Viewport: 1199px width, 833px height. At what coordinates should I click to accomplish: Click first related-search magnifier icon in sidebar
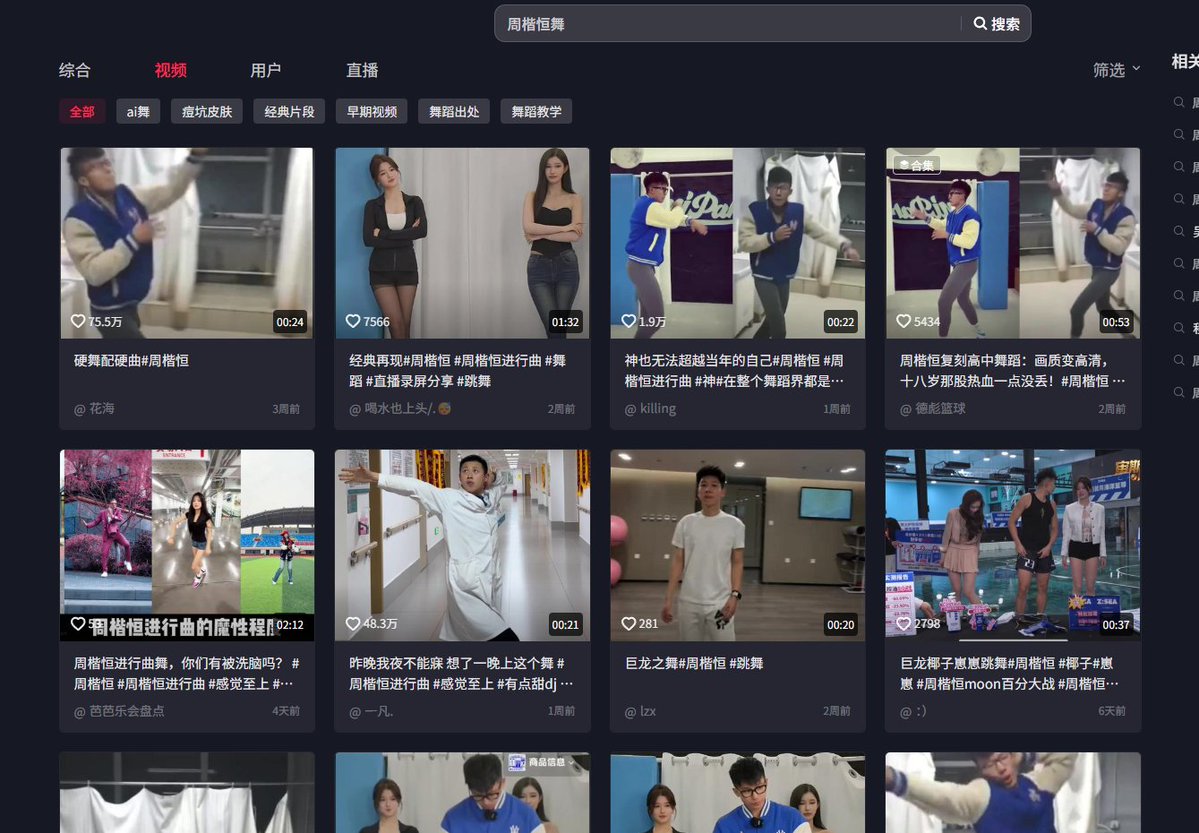coord(1179,102)
